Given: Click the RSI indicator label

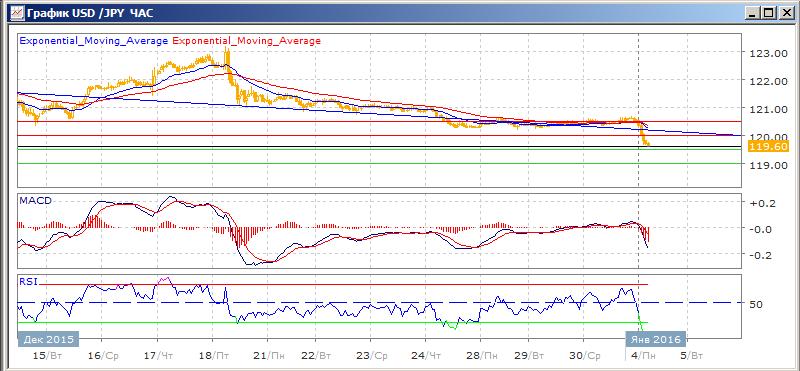Looking at the screenshot, I should click(28, 281).
